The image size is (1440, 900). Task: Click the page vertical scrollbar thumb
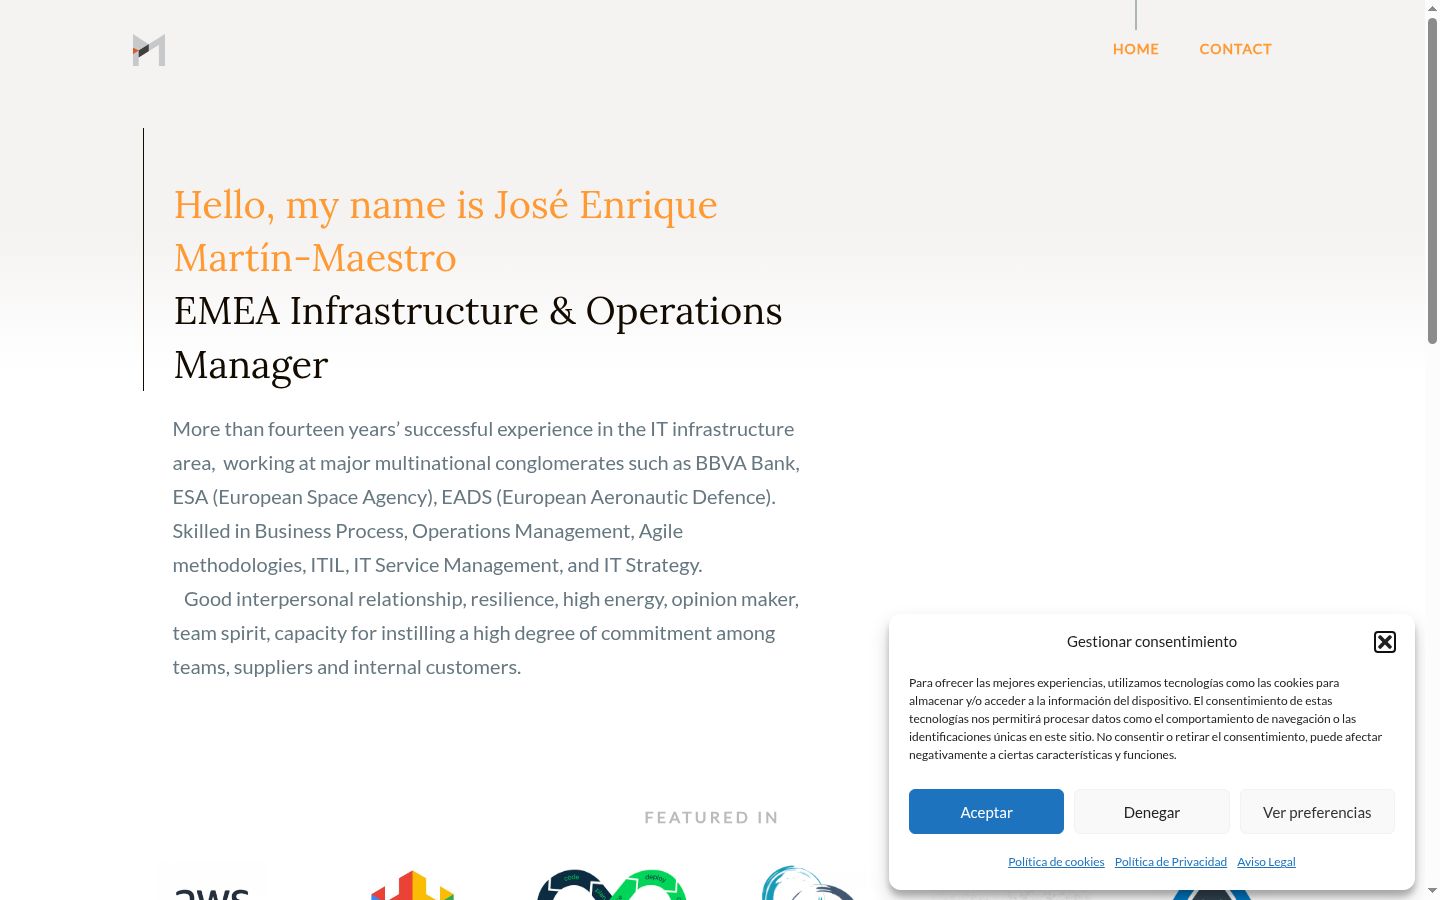pos(1432,181)
